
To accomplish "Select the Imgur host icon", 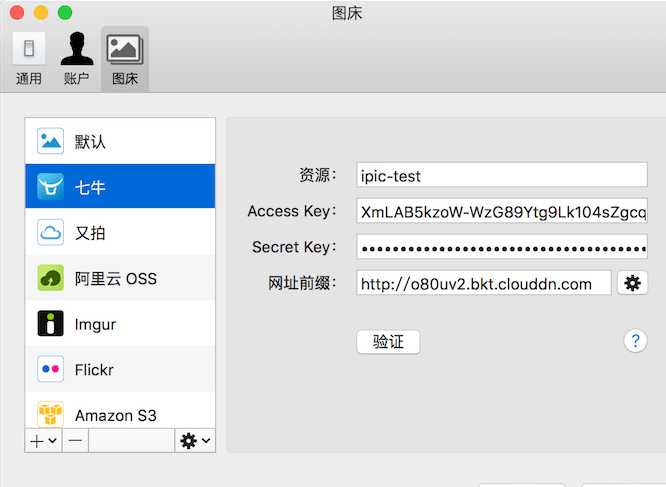I will click(x=51, y=324).
